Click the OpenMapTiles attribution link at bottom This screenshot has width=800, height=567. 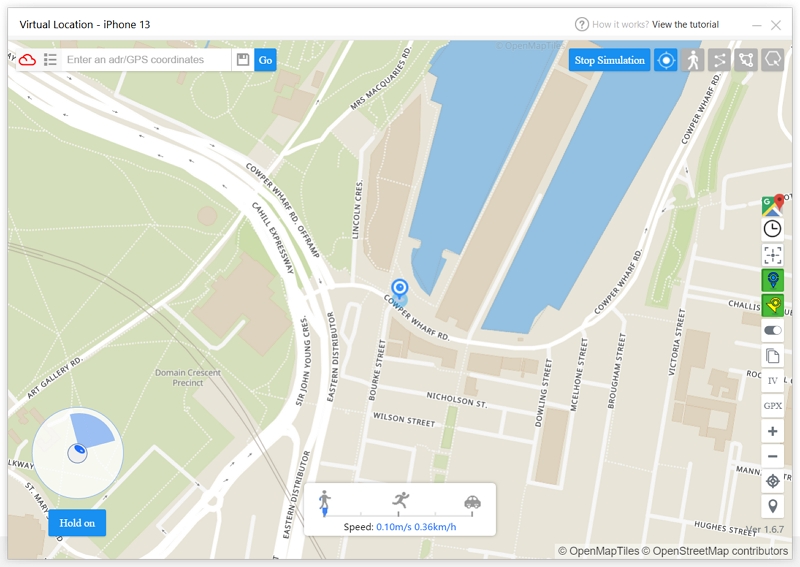[598, 551]
